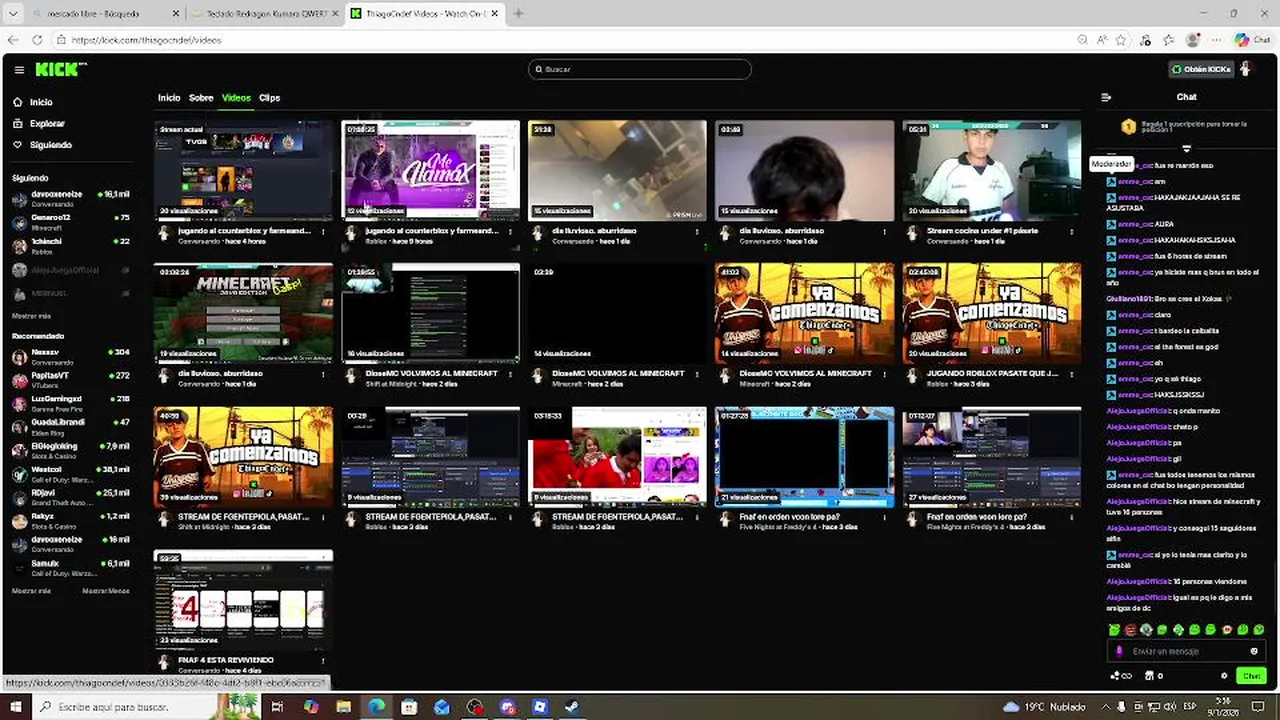The width and height of the screenshot is (1280, 720).
Task: Open the hamburger menu beside the Kick logo
Action: click(19, 70)
